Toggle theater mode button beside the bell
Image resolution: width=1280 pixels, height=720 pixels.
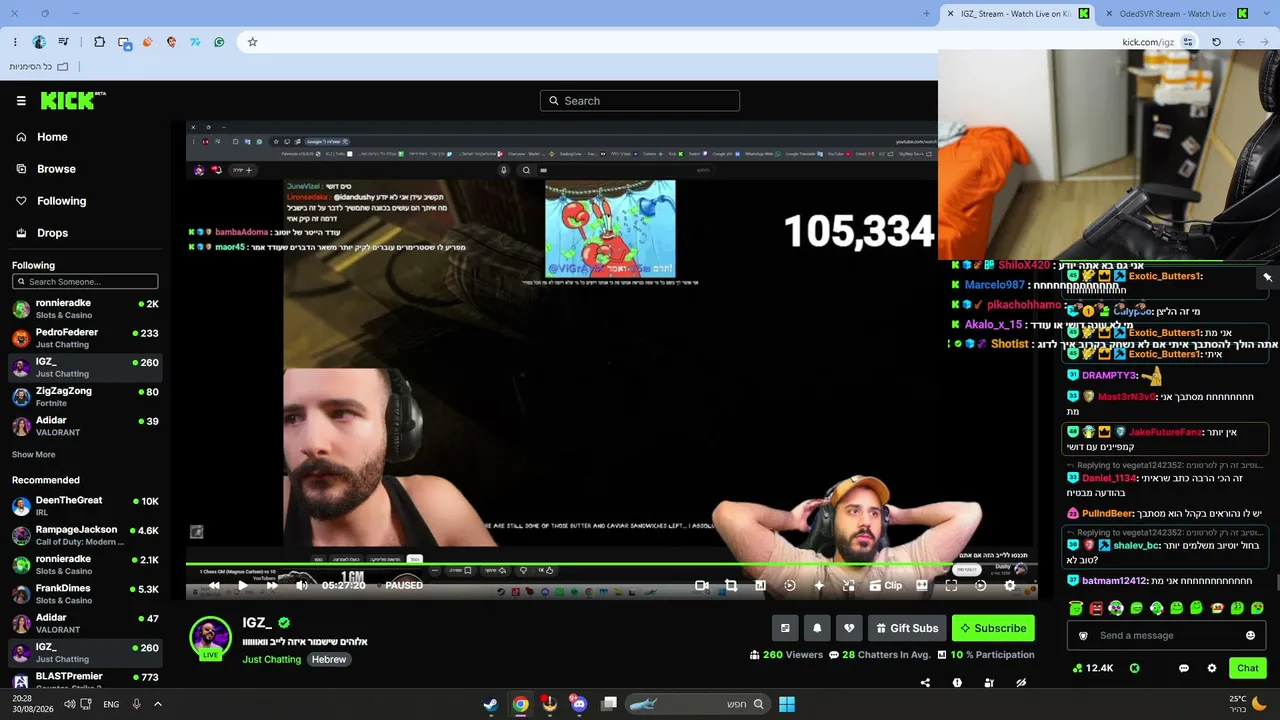coord(785,628)
